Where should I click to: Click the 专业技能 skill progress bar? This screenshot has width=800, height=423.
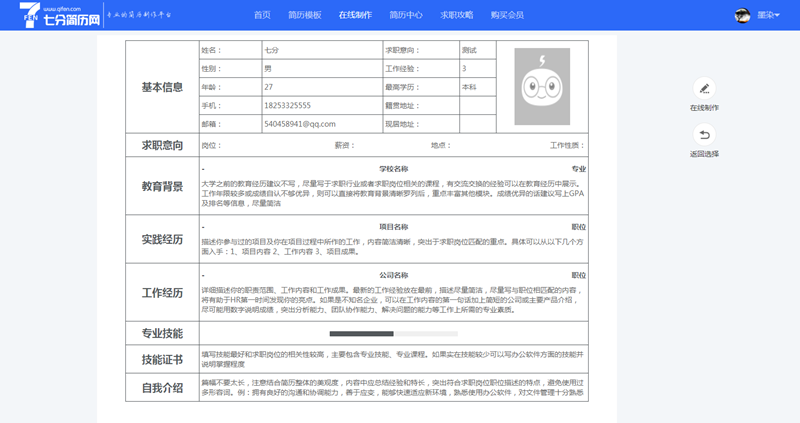(393, 334)
